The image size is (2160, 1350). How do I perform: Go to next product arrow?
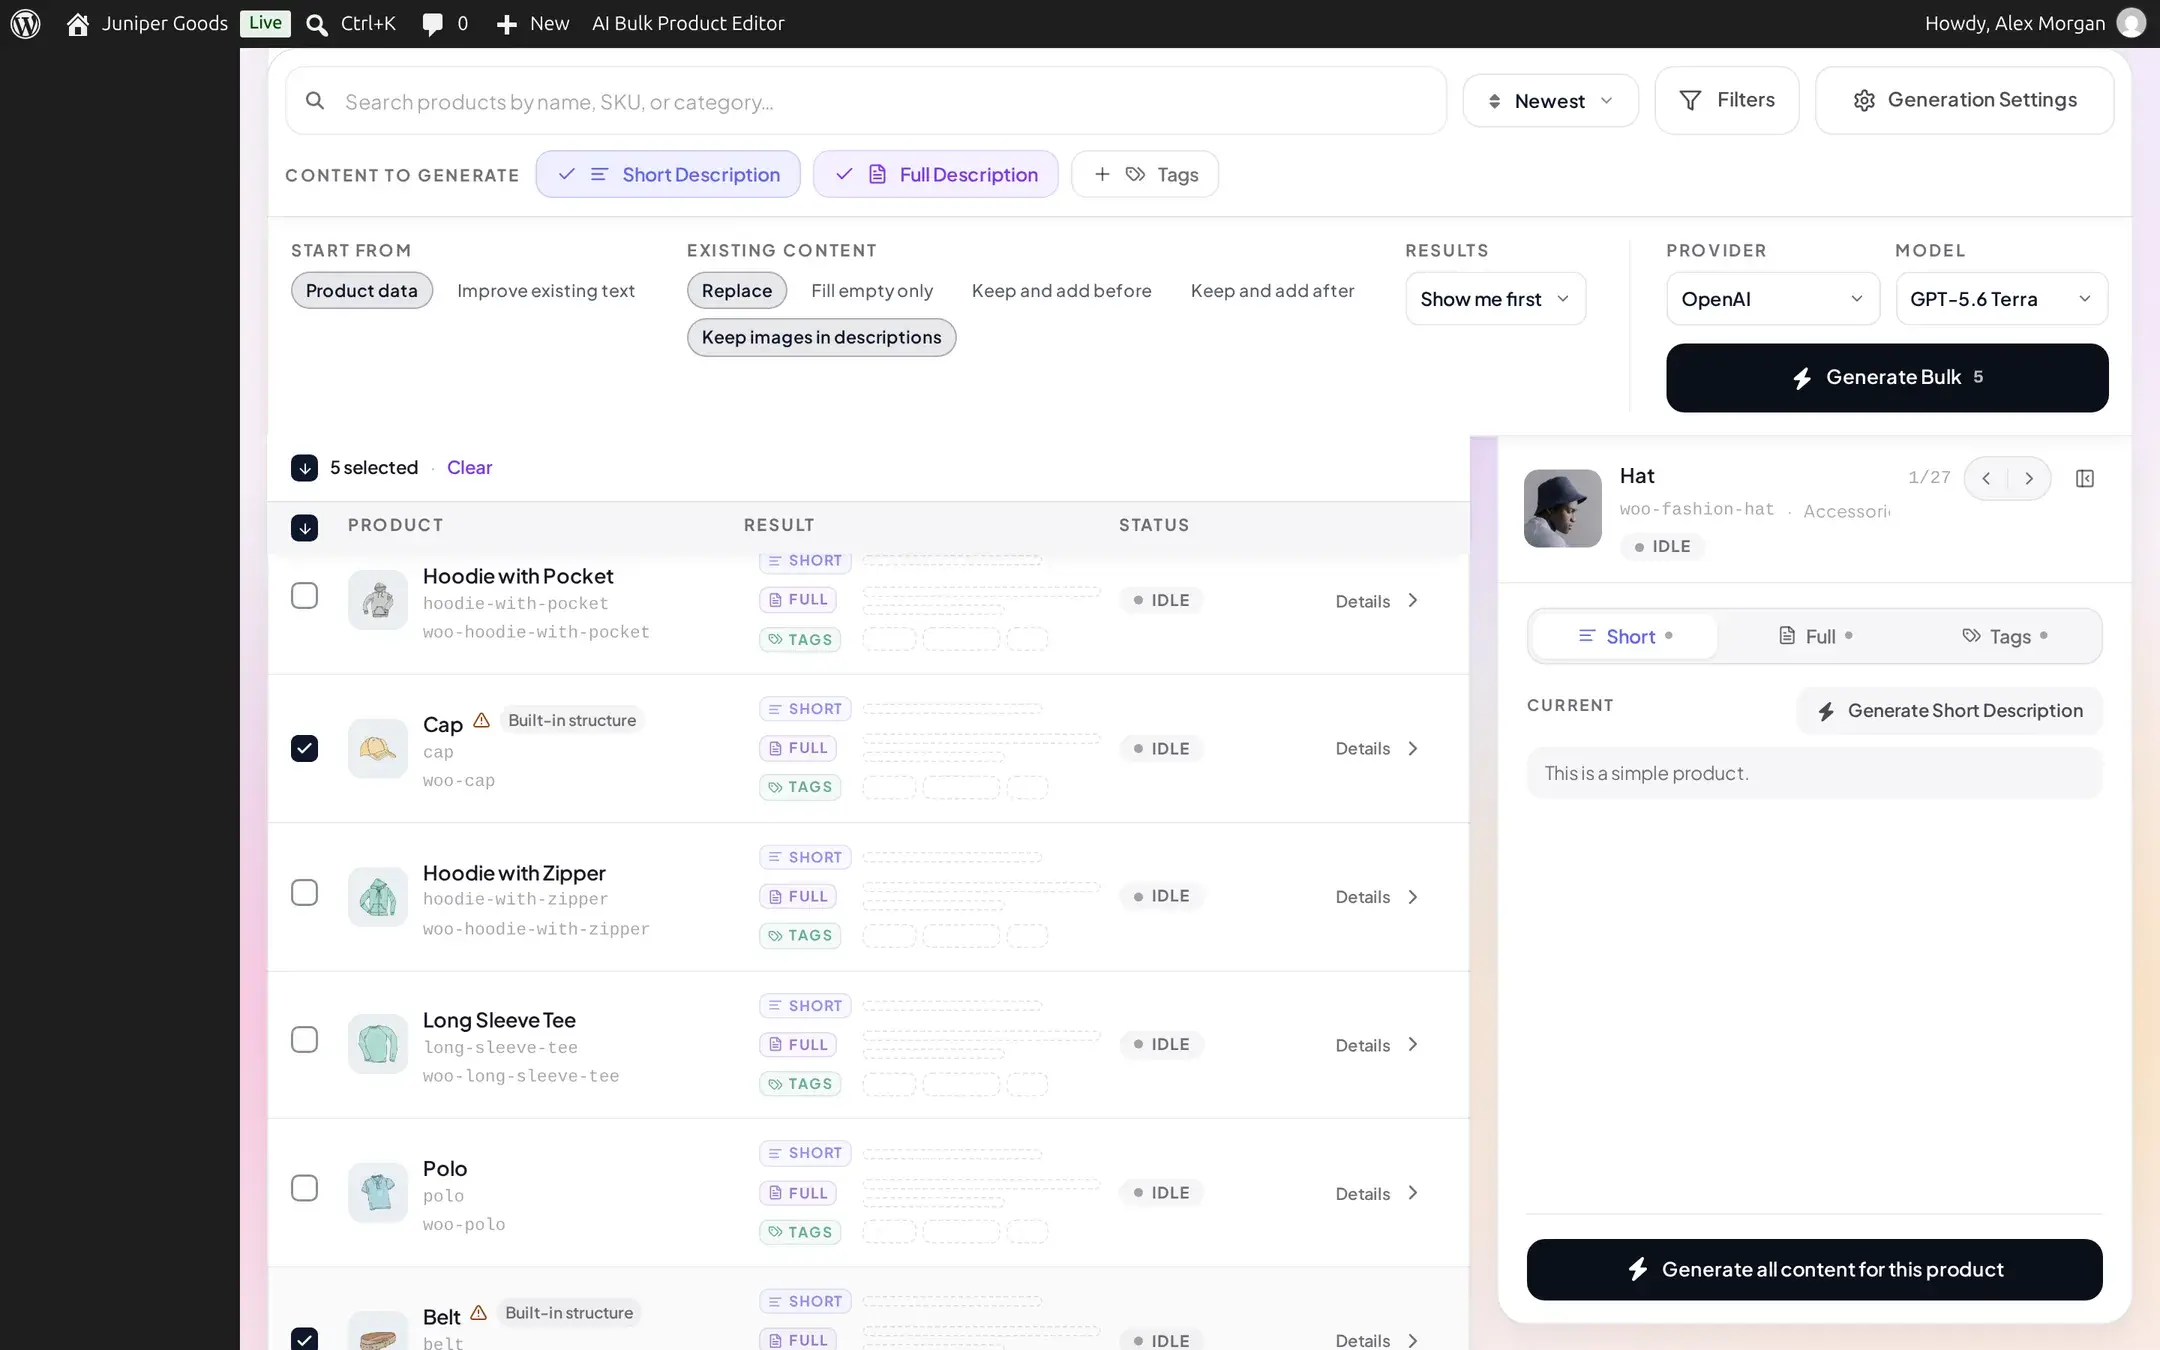pos(2029,478)
